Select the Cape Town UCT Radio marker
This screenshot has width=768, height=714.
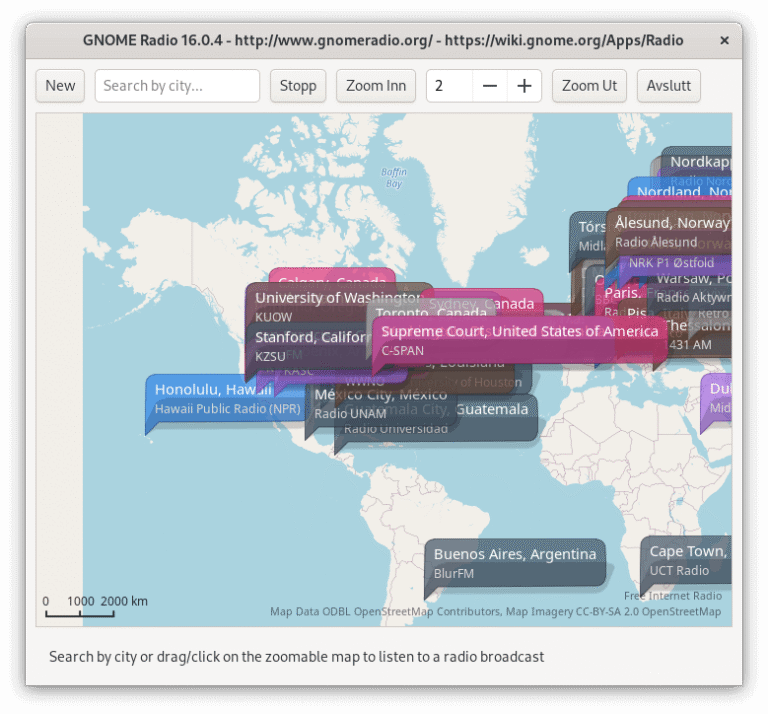point(687,560)
